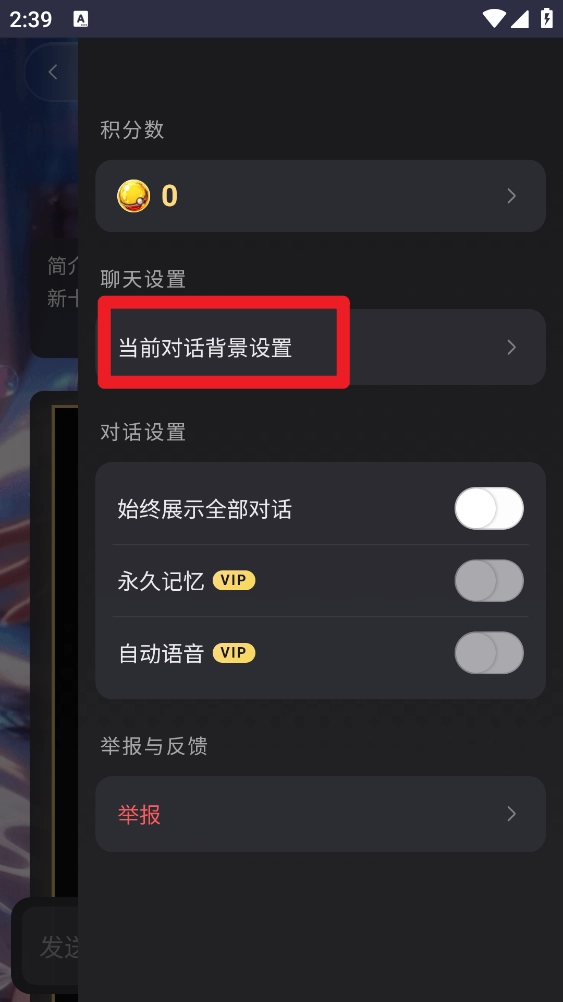This screenshot has width=563, height=1002.
Task: Tap the red 举报 link
Action: 139,814
